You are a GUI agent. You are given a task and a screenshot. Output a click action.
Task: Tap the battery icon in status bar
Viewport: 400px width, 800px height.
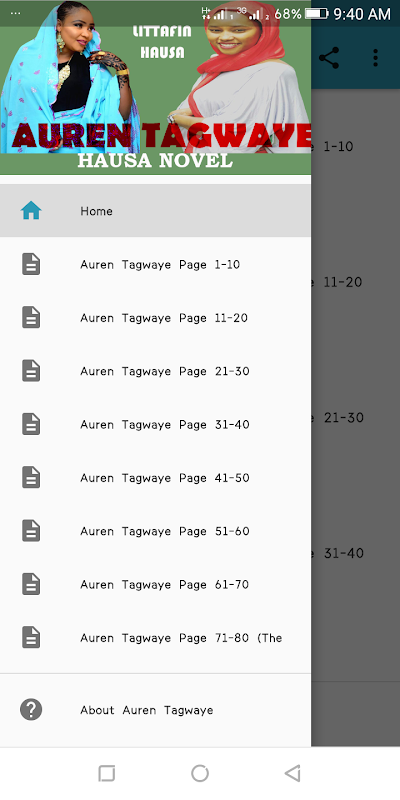(316, 14)
